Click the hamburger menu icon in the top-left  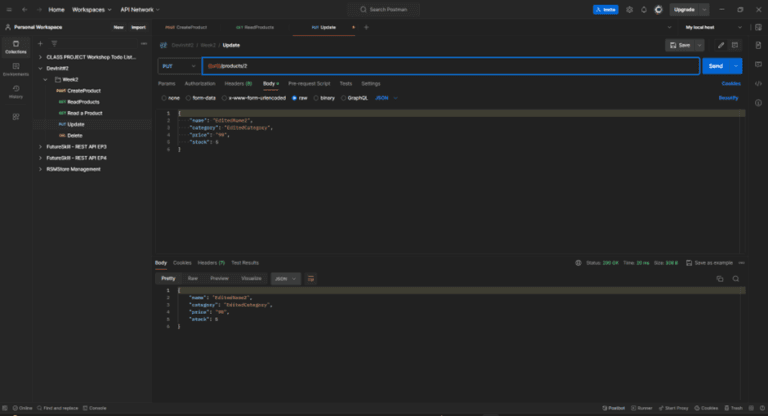coord(9,9)
